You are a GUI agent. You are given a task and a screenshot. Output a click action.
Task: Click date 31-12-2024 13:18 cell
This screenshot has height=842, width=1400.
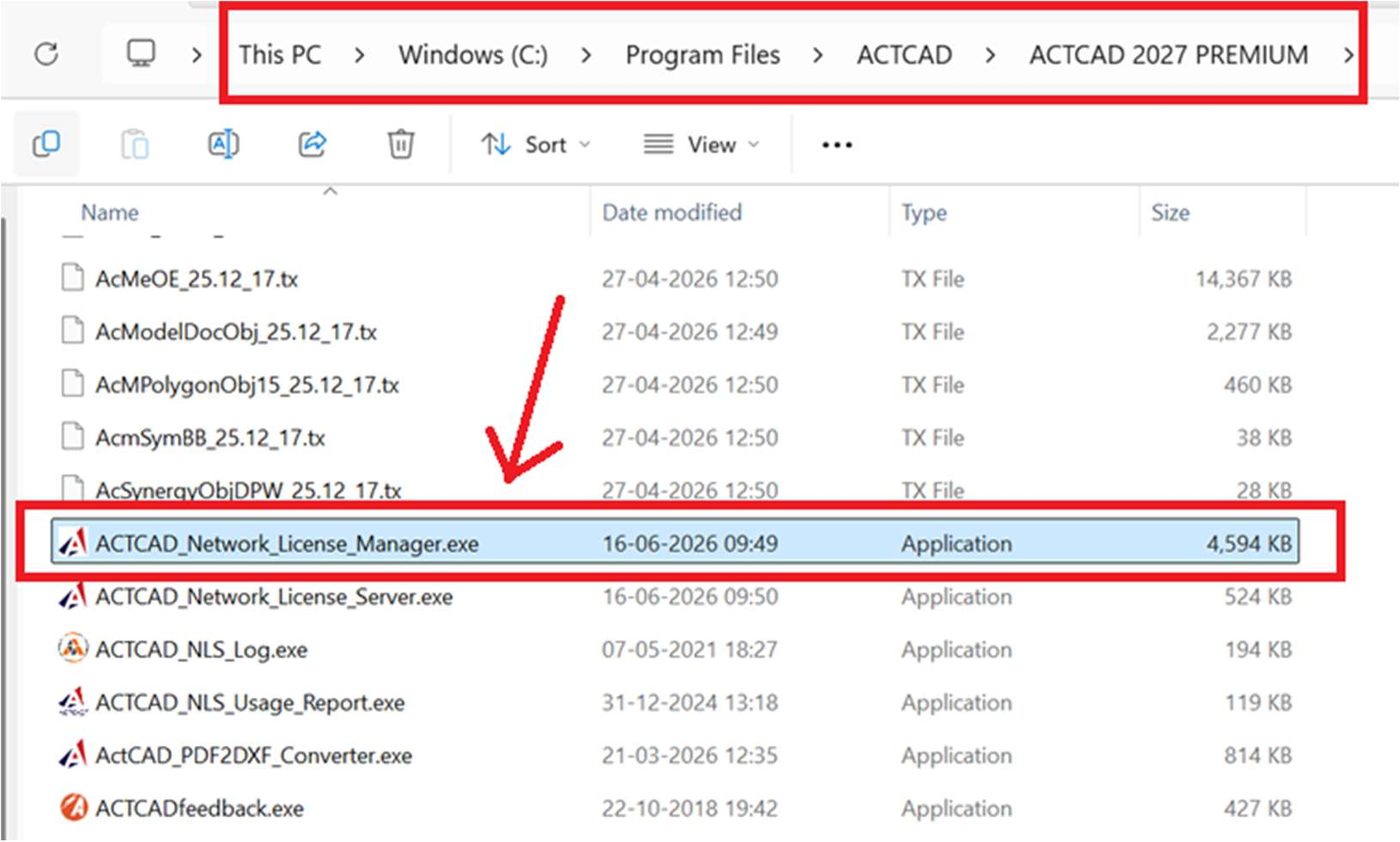690,704
